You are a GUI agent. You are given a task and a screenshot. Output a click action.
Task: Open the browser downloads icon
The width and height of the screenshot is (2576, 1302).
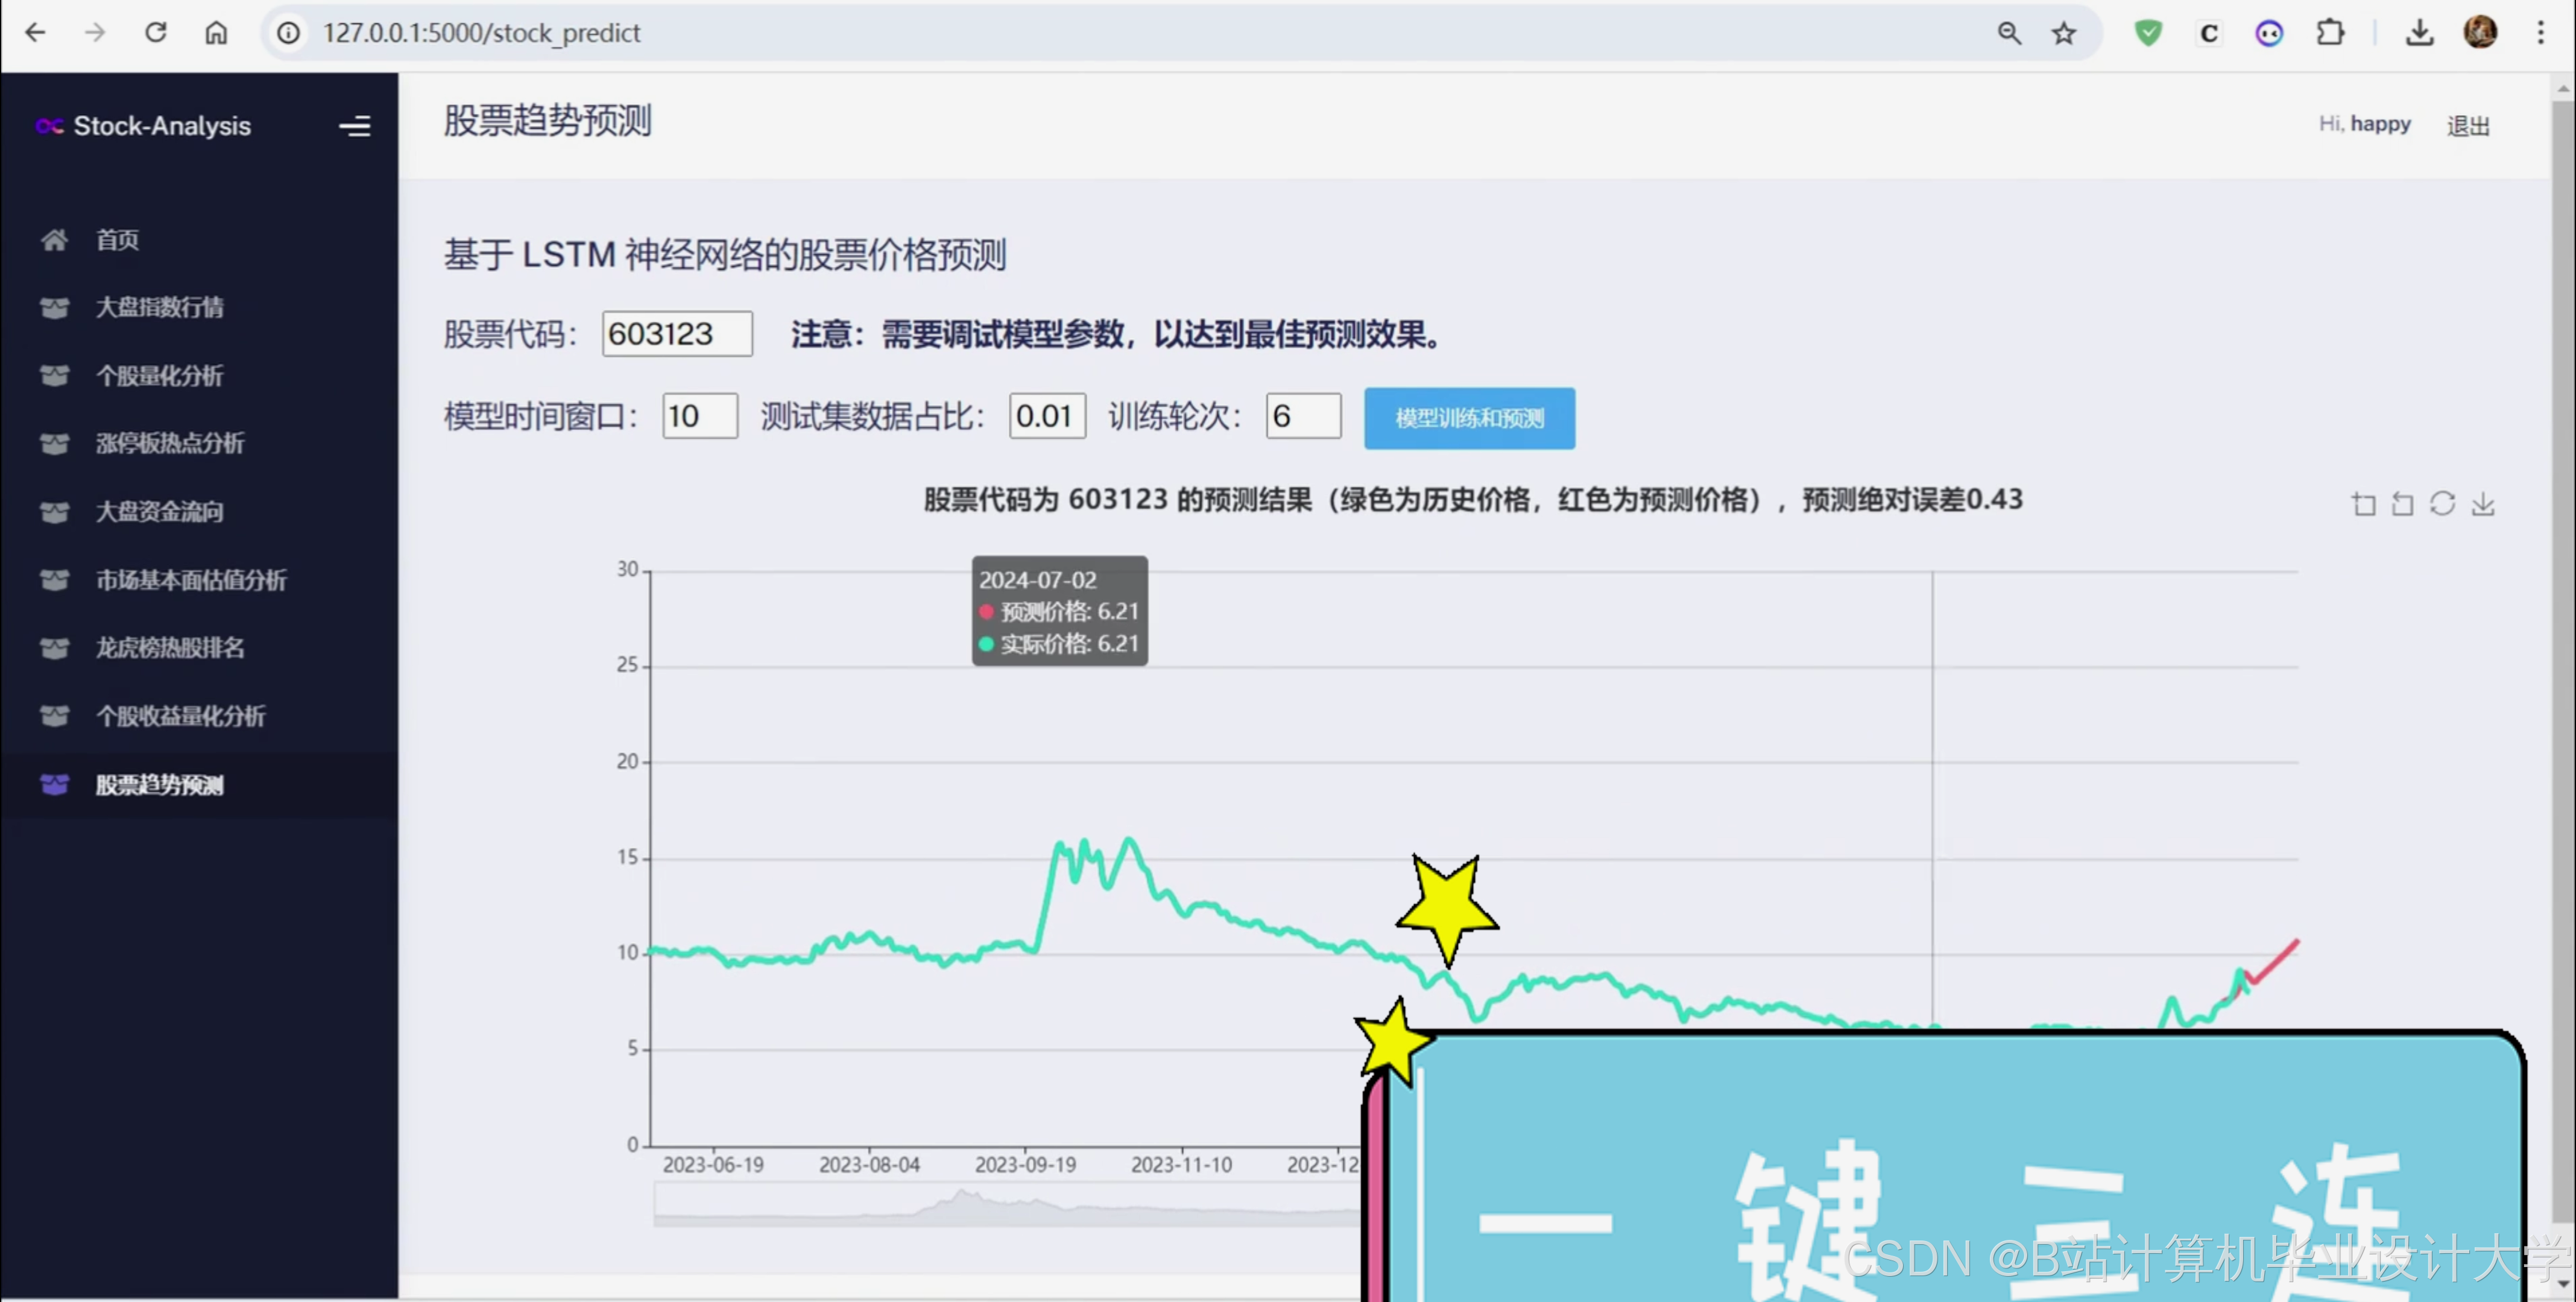pos(2419,33)
